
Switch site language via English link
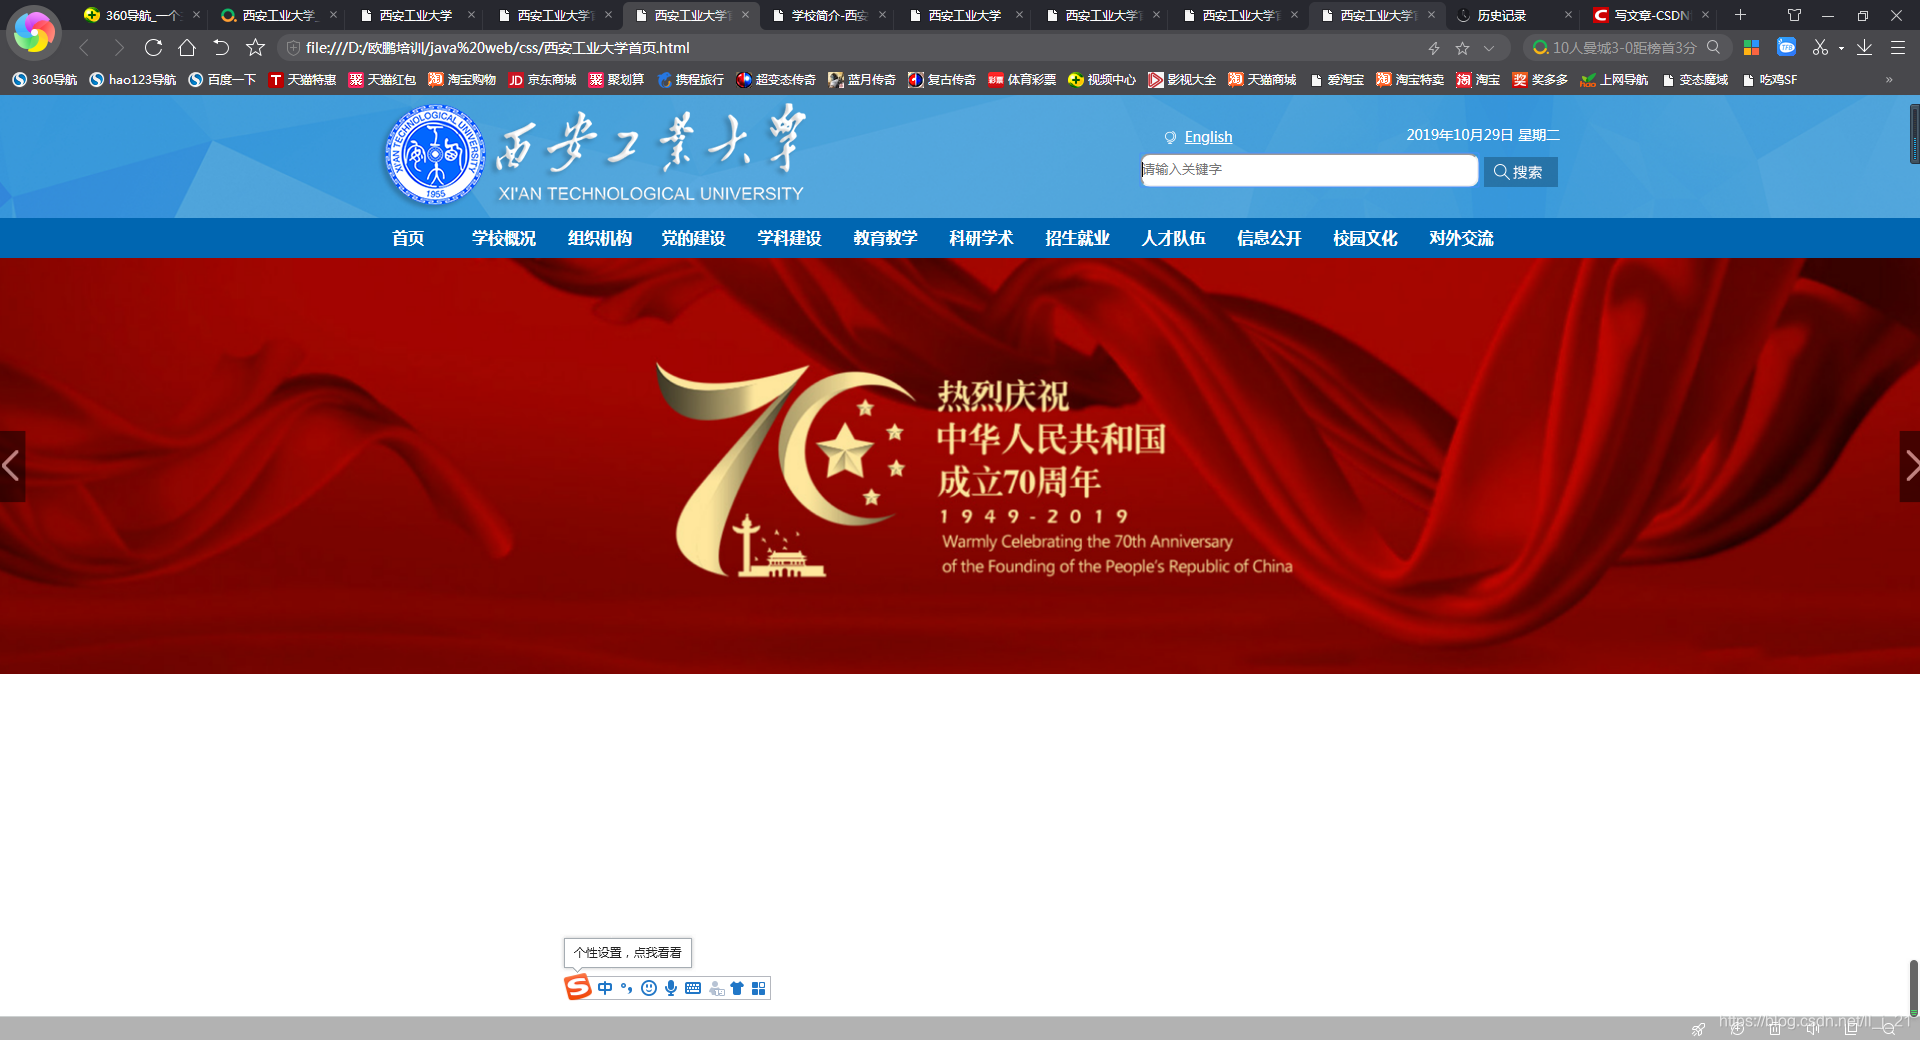pos(1208,137)
